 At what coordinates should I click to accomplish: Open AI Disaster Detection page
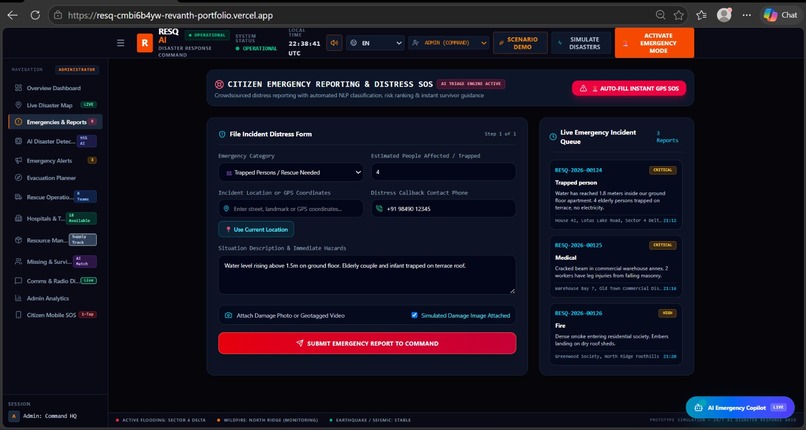(x=55, y=141)
